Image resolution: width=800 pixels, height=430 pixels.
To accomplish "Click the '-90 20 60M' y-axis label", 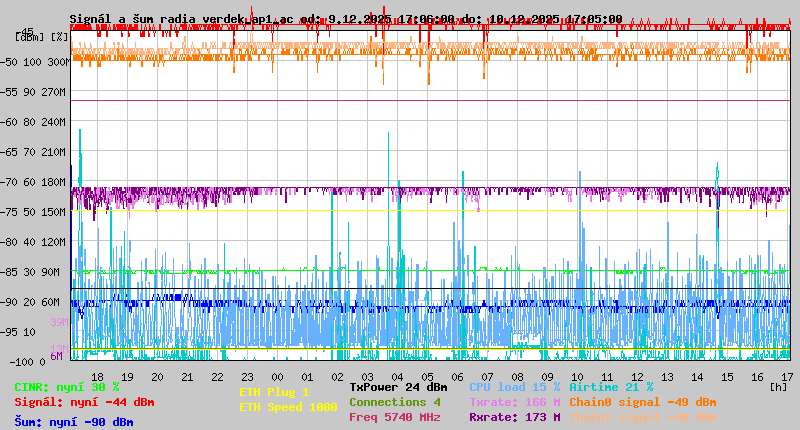I will pos(30,302).
